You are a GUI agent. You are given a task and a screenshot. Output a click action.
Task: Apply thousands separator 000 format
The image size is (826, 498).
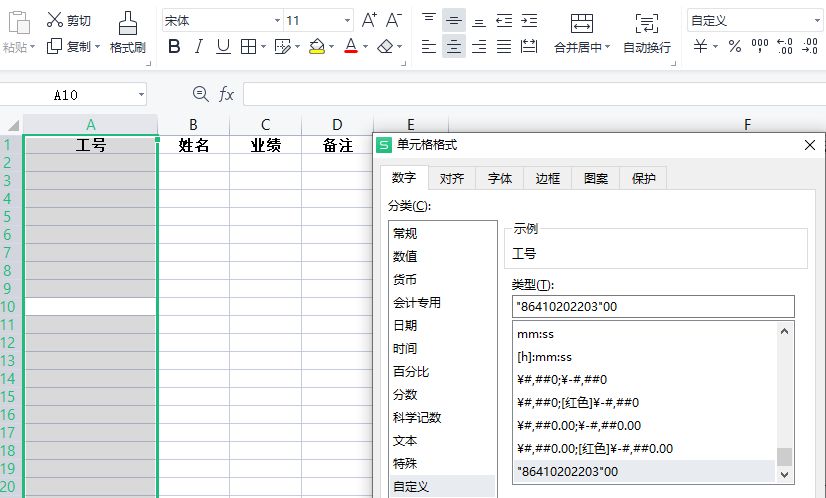pos(760,46)
